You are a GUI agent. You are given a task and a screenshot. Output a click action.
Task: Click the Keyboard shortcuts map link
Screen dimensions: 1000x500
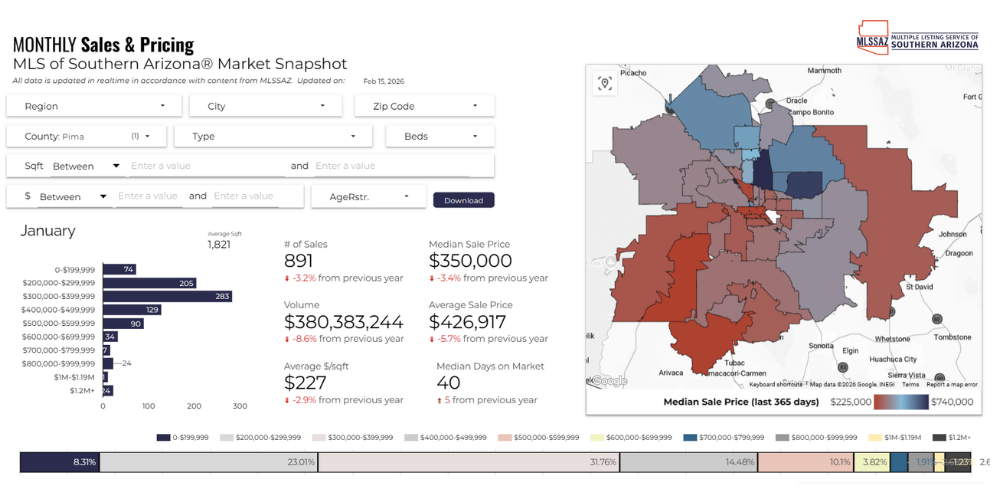click(x=776, y=385)
